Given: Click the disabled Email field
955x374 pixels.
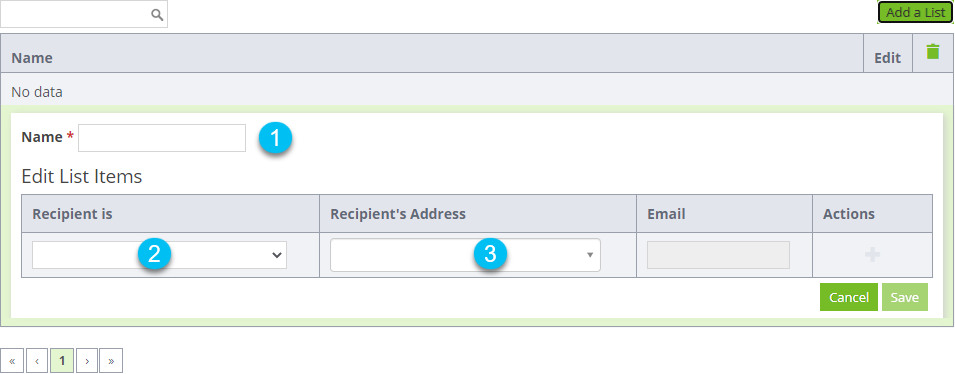Looking at the screenshot, I should click(718, 255).
